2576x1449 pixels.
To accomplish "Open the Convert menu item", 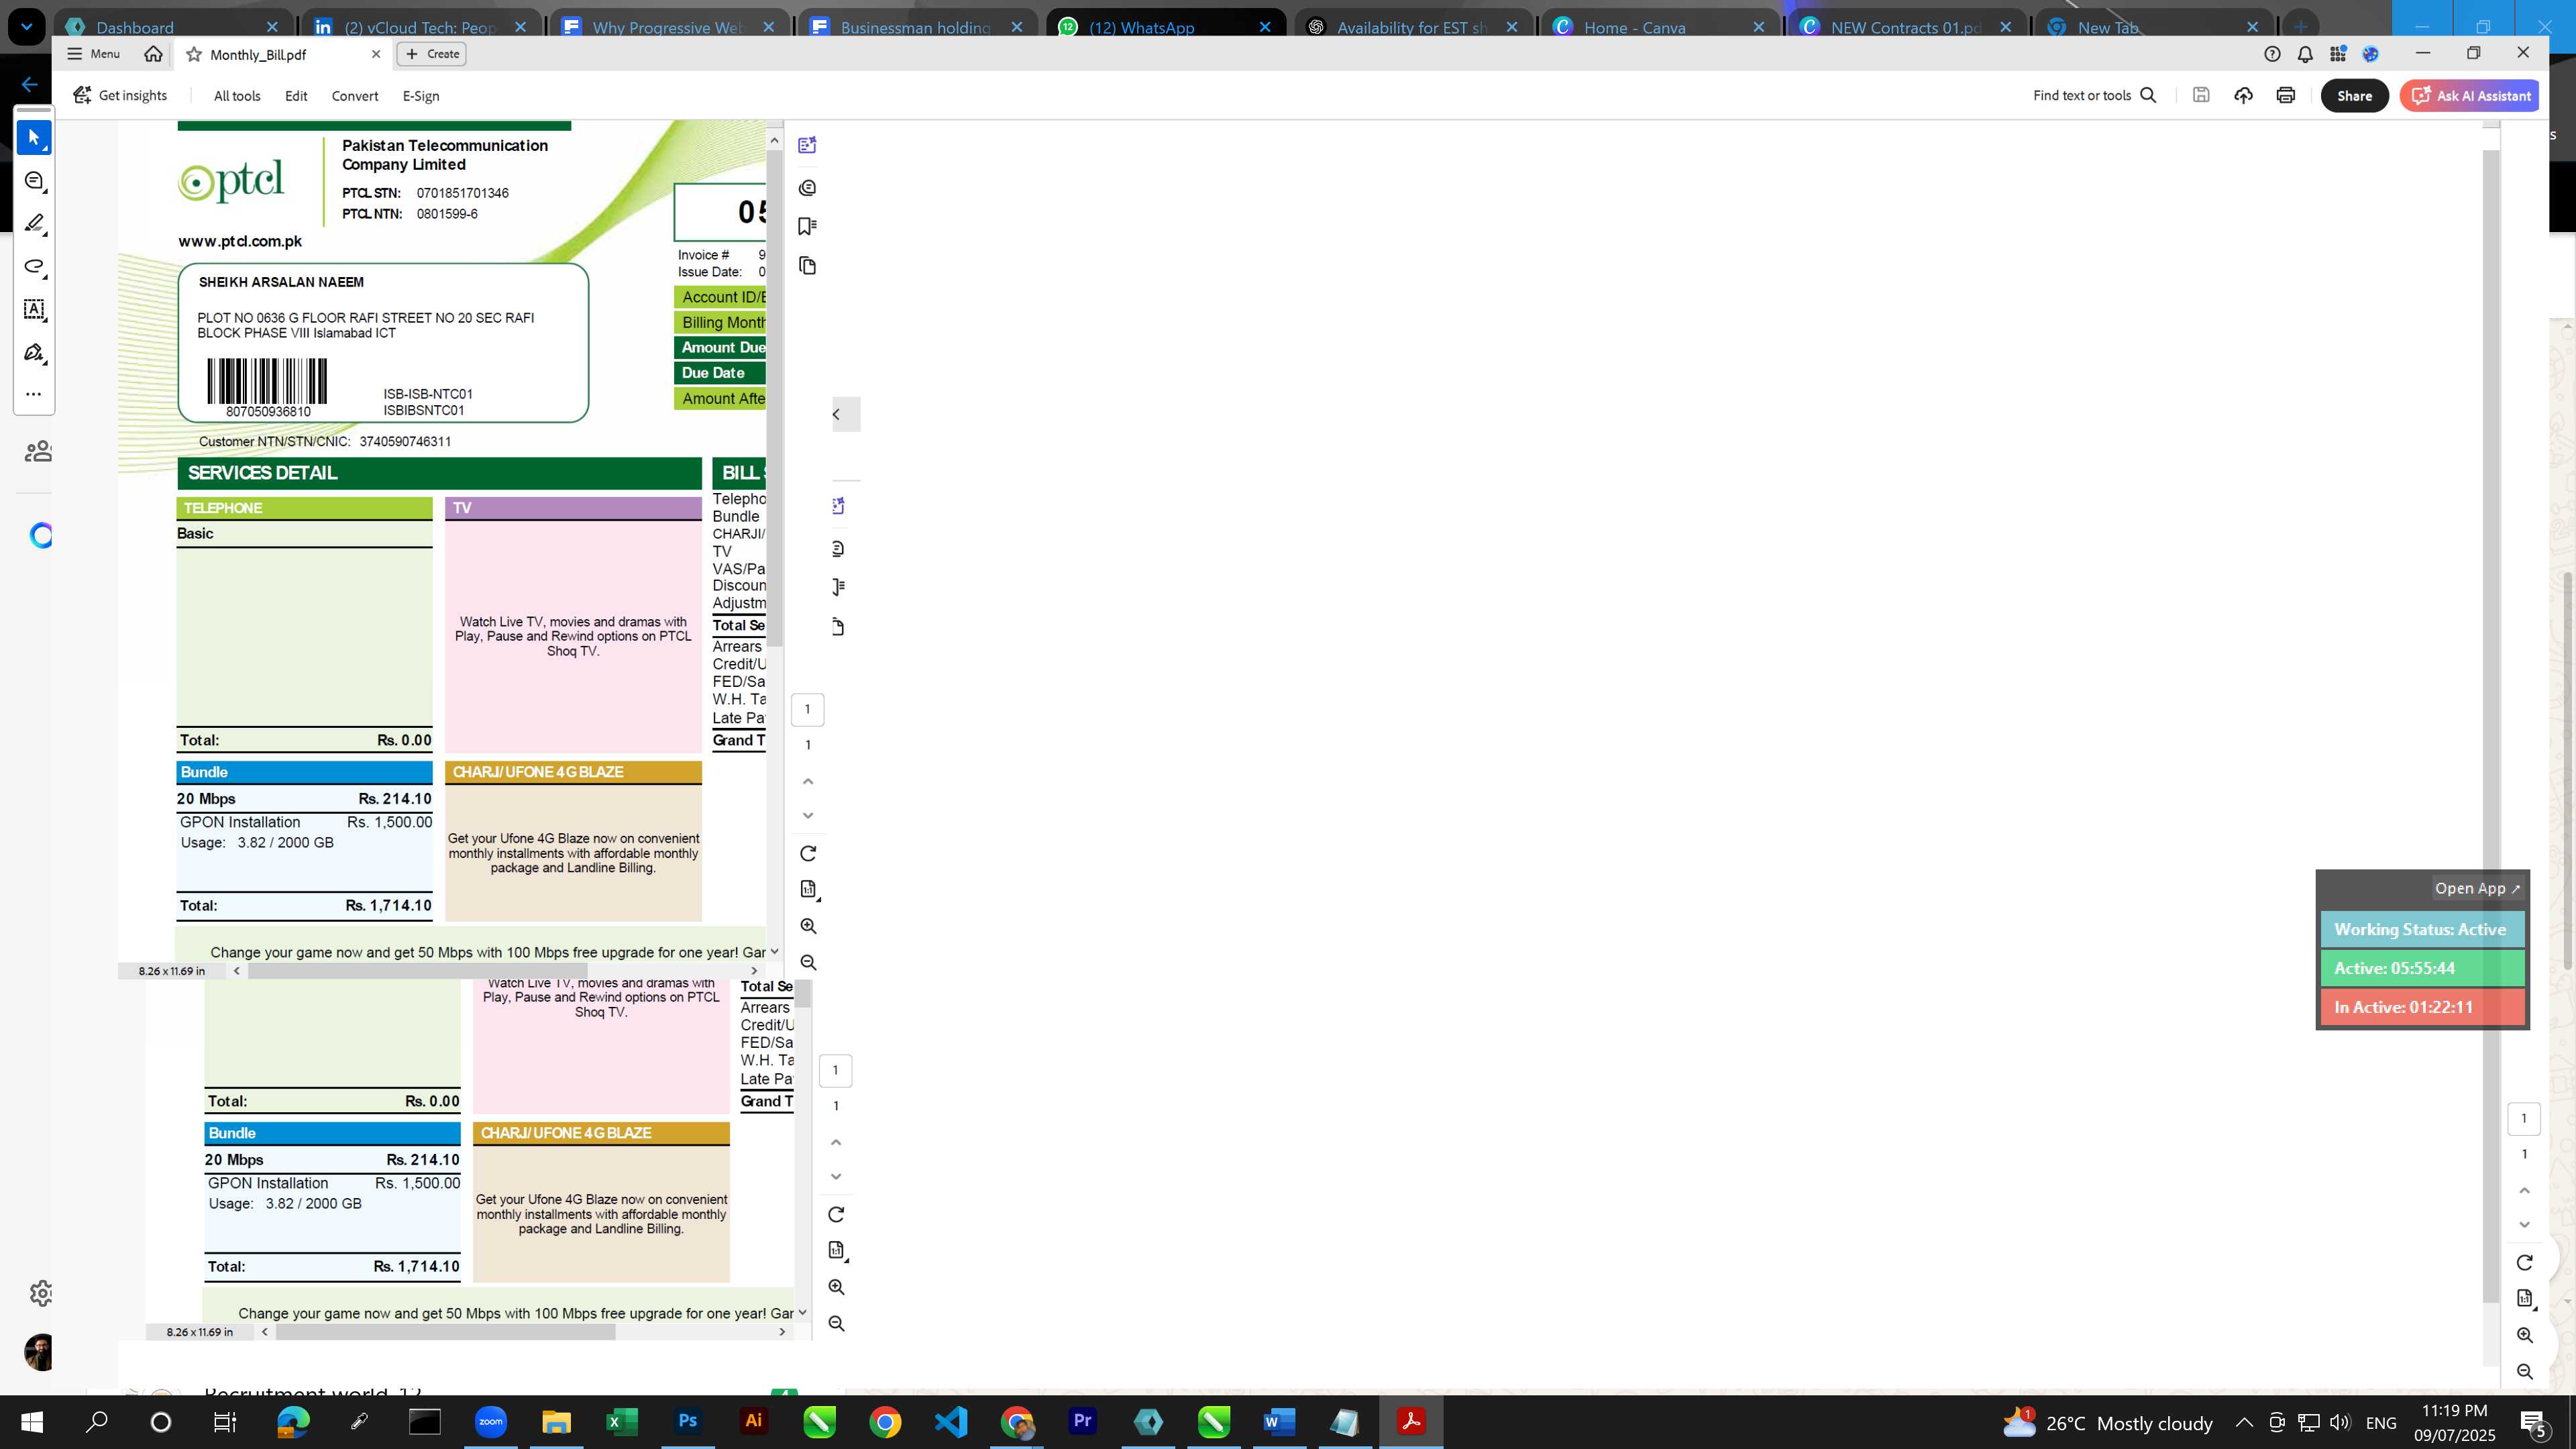I will point(355,96).
